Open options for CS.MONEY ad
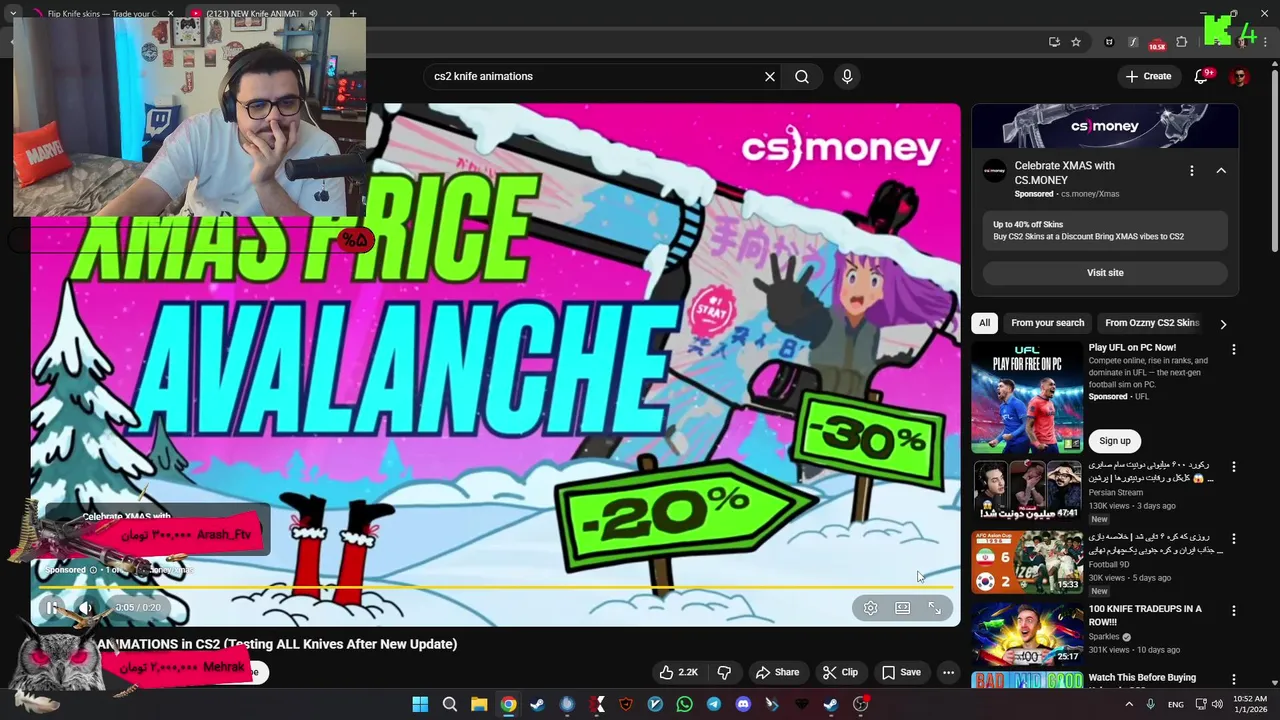This screenshot has width=1280, height=720. (x=1191, y=171)
